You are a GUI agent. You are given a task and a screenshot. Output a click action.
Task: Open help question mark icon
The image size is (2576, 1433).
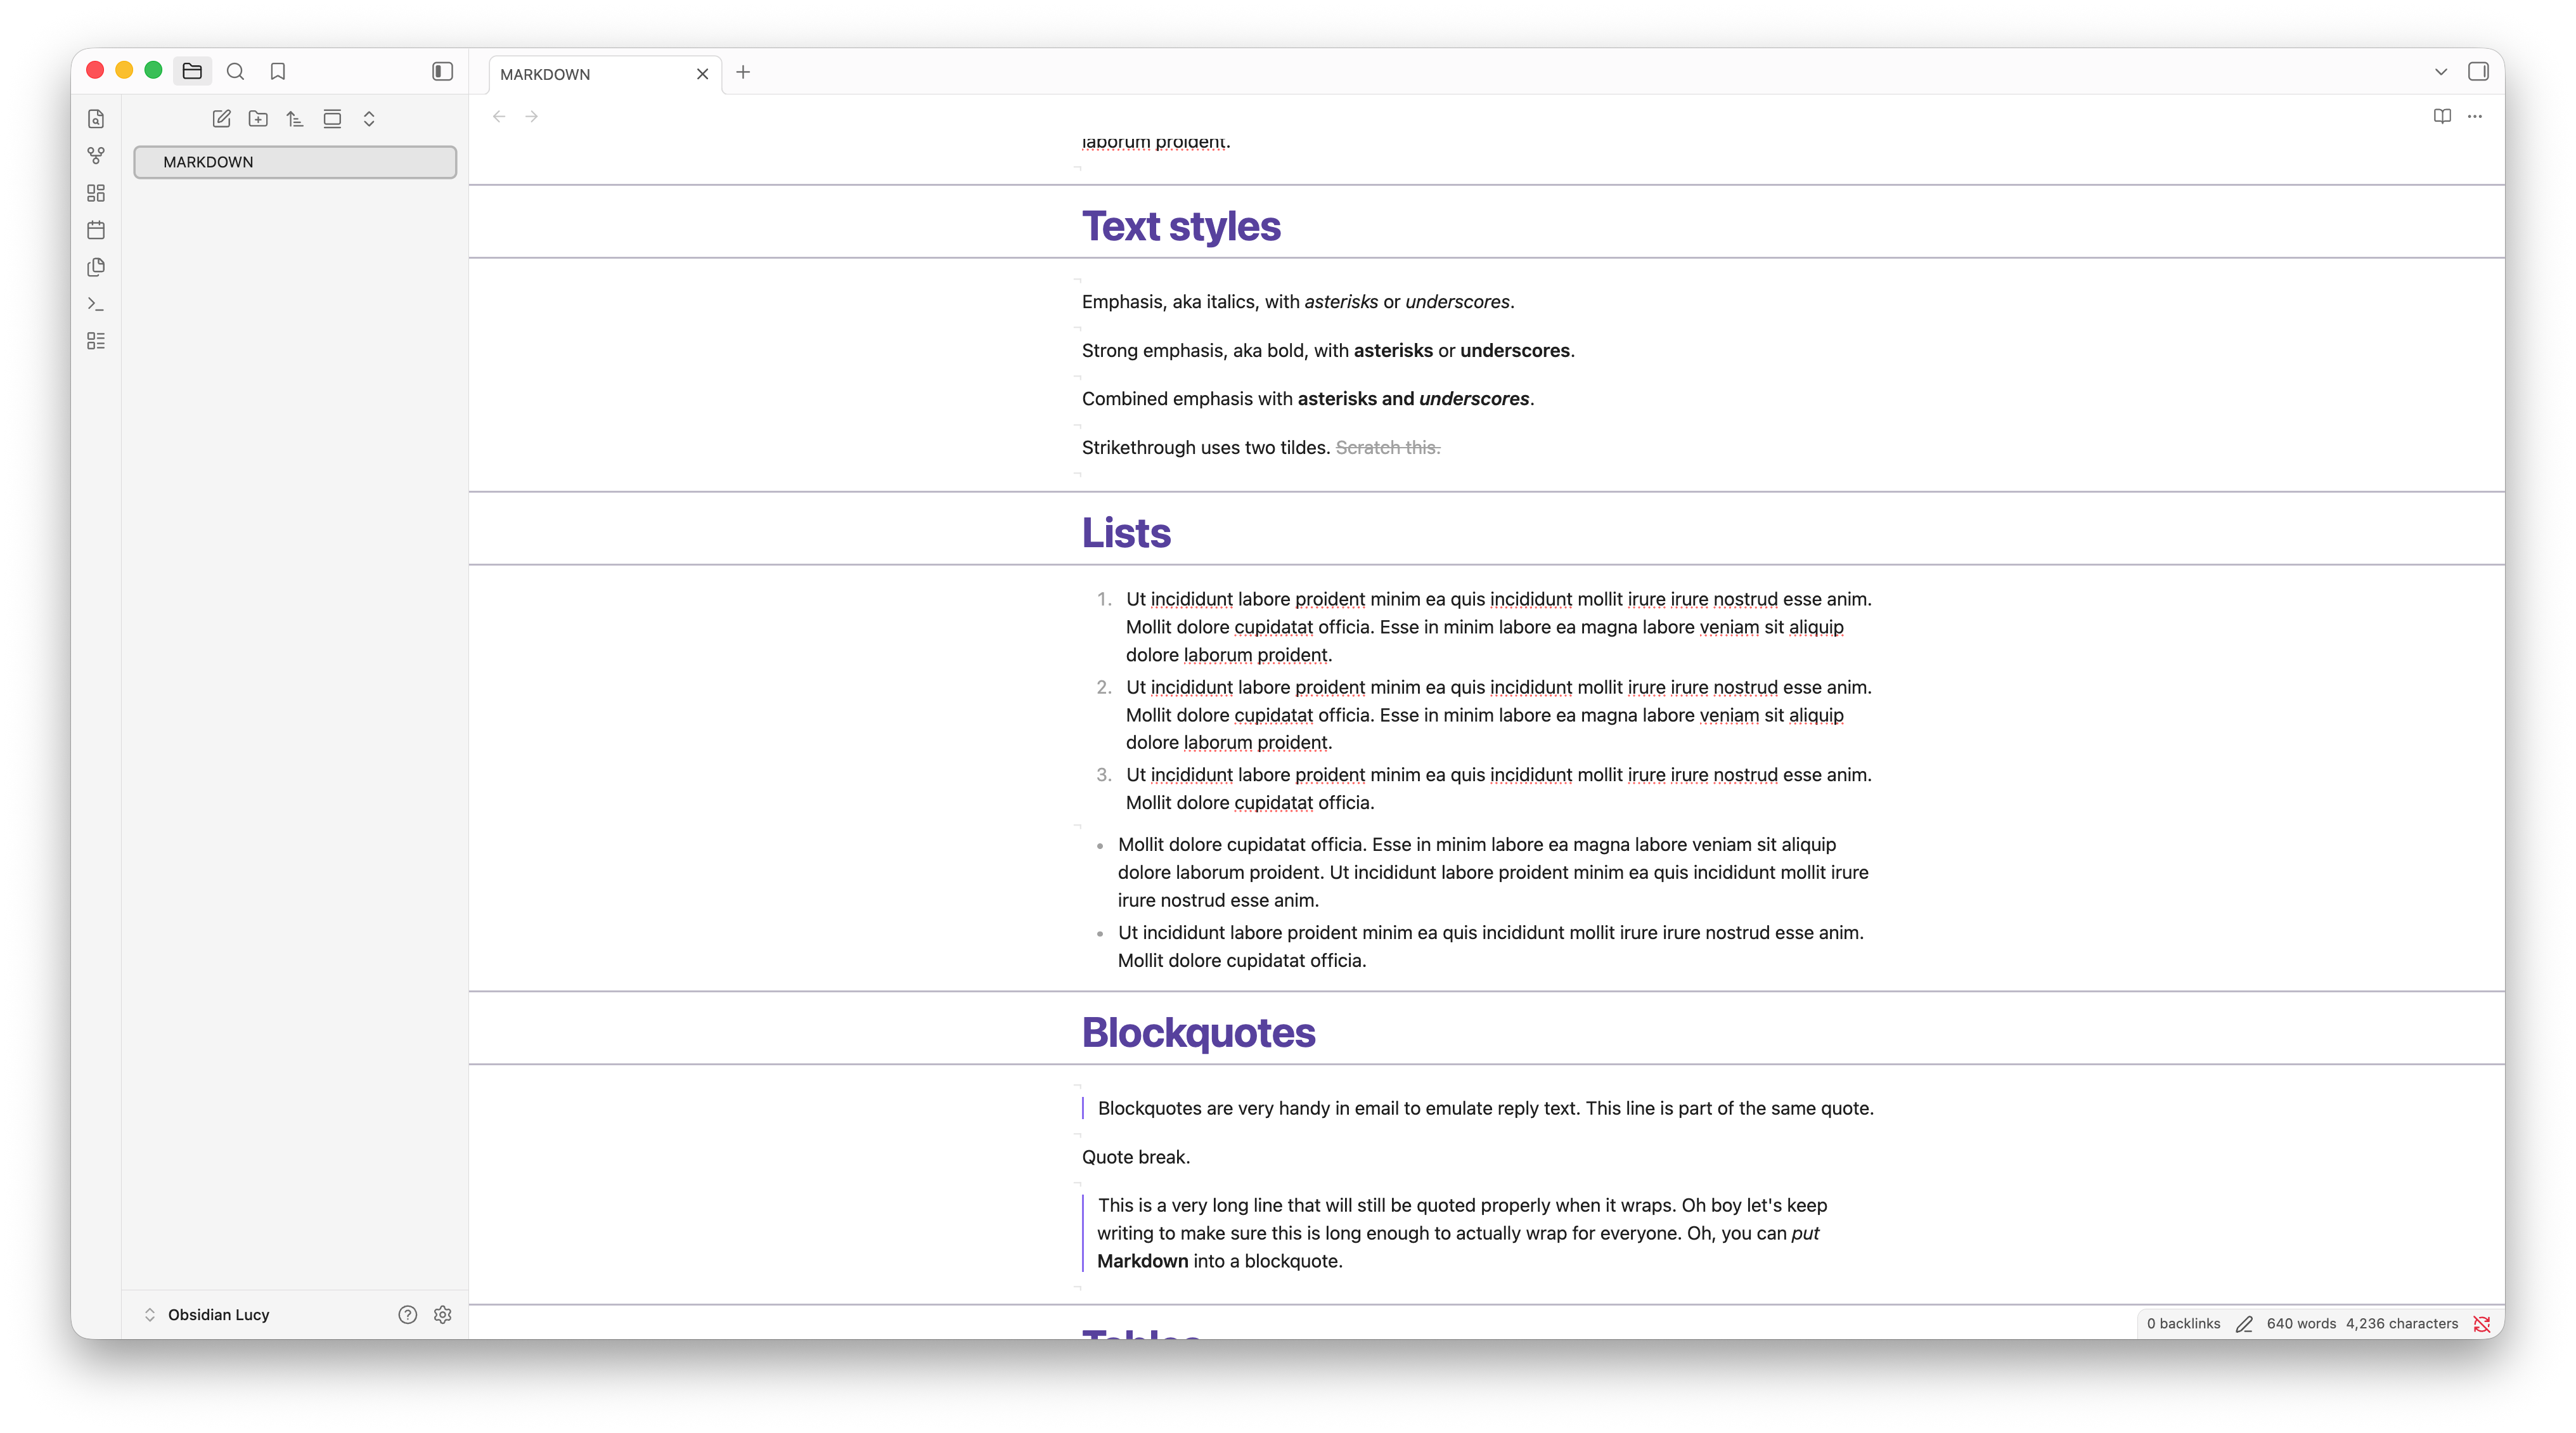(x=407, y=1314)
